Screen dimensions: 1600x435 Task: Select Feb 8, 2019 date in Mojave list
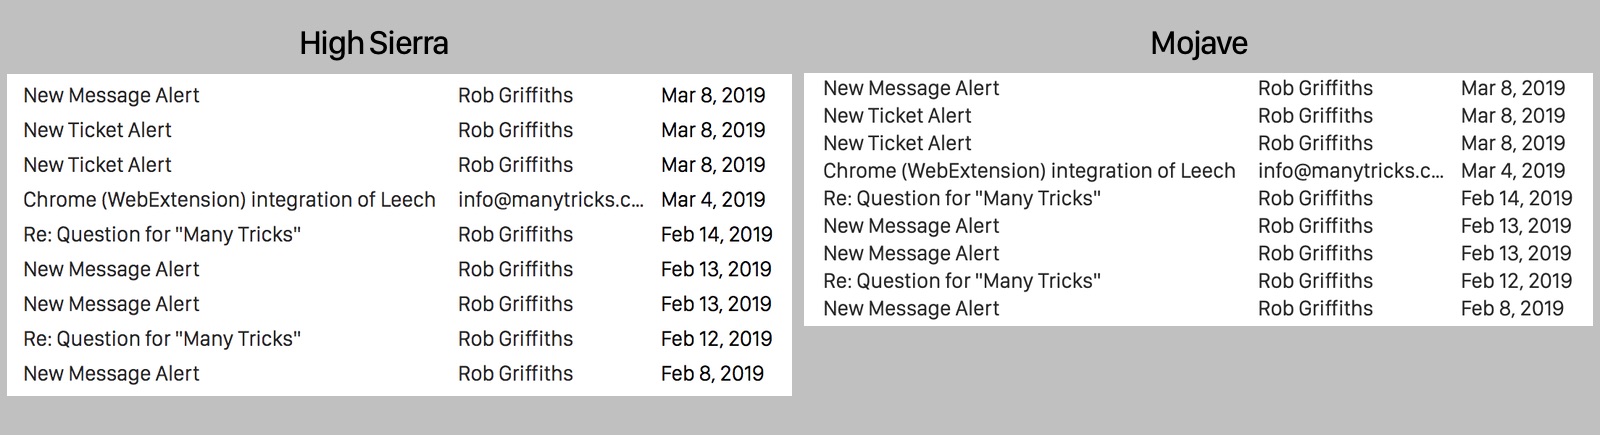(1512, 309)
